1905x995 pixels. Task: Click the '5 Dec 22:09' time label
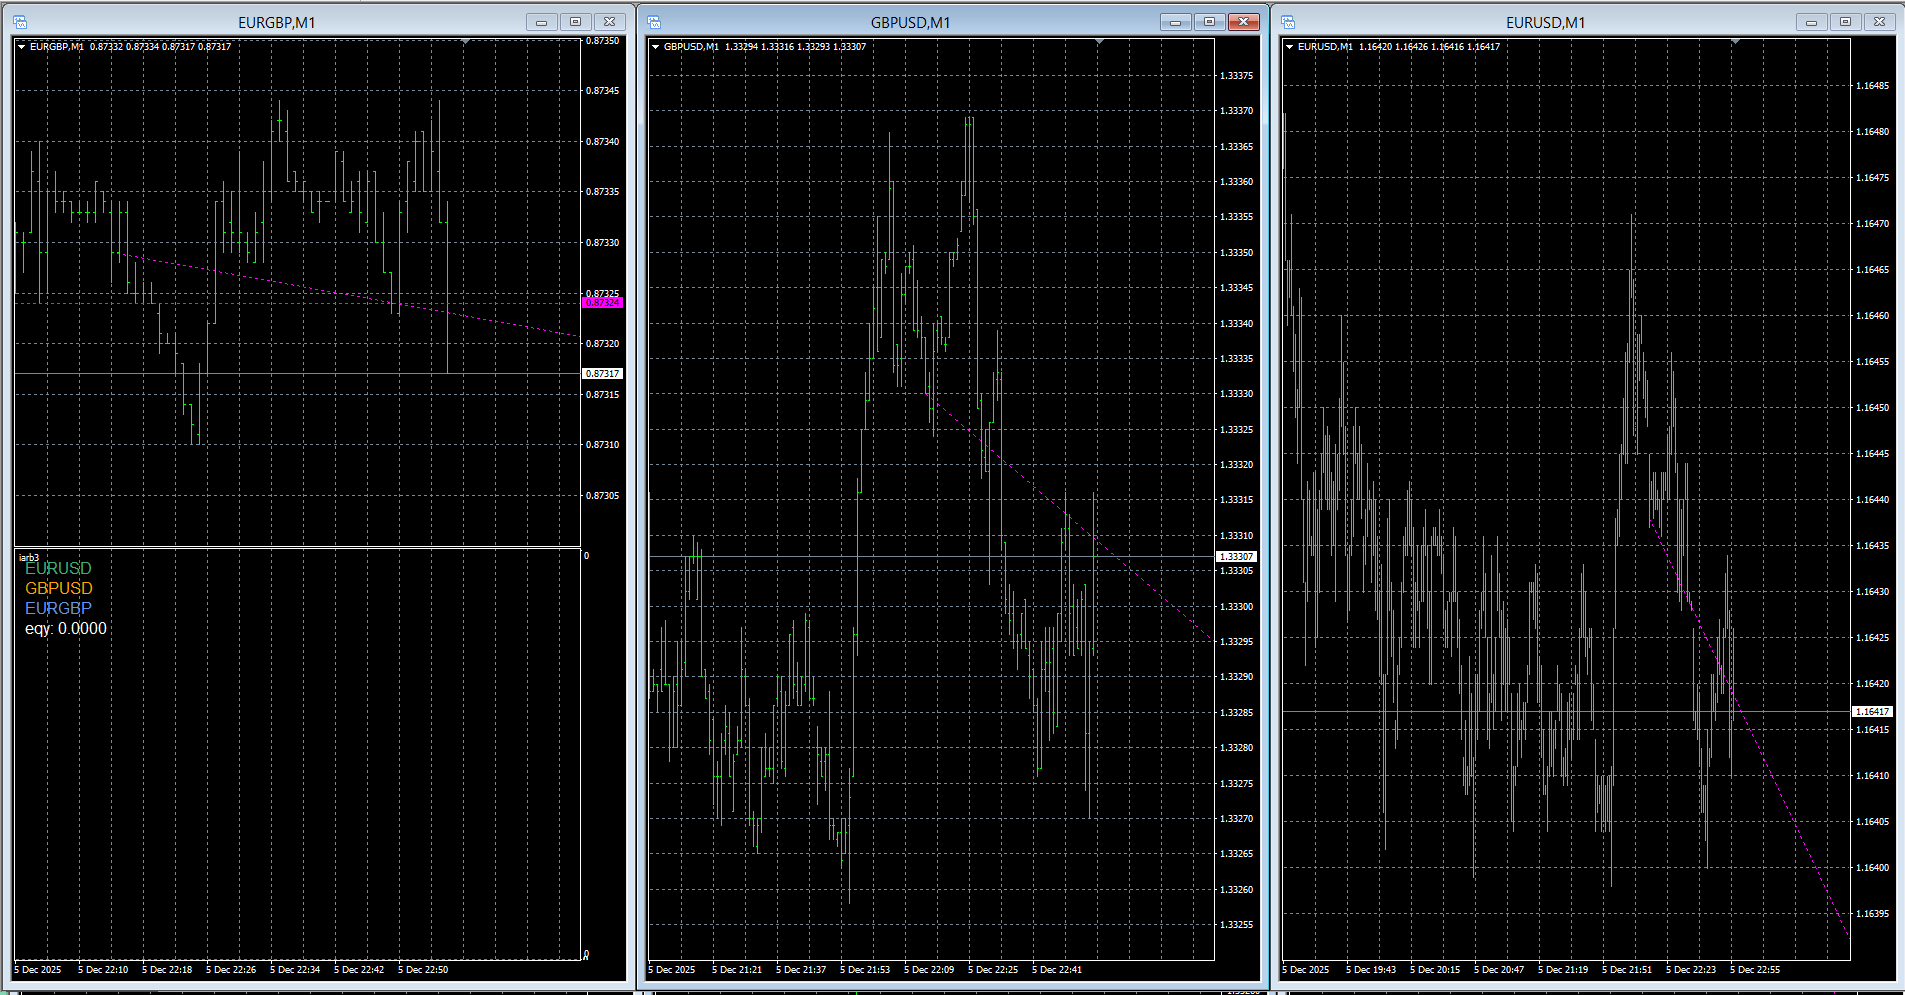[x=929, y=970]
